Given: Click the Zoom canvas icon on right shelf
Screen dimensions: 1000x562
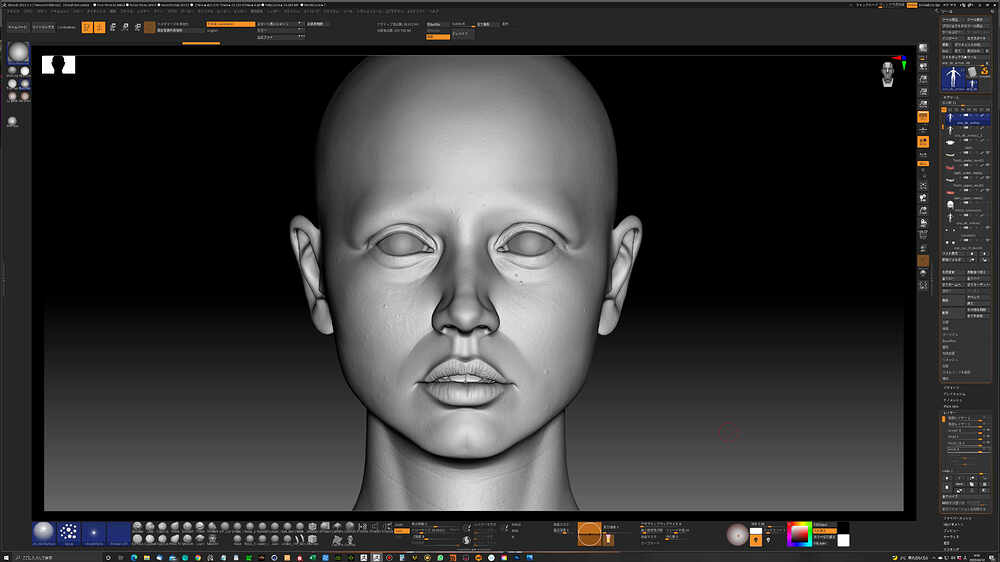Looking at the screenshot, I should (x=923, y=79).
